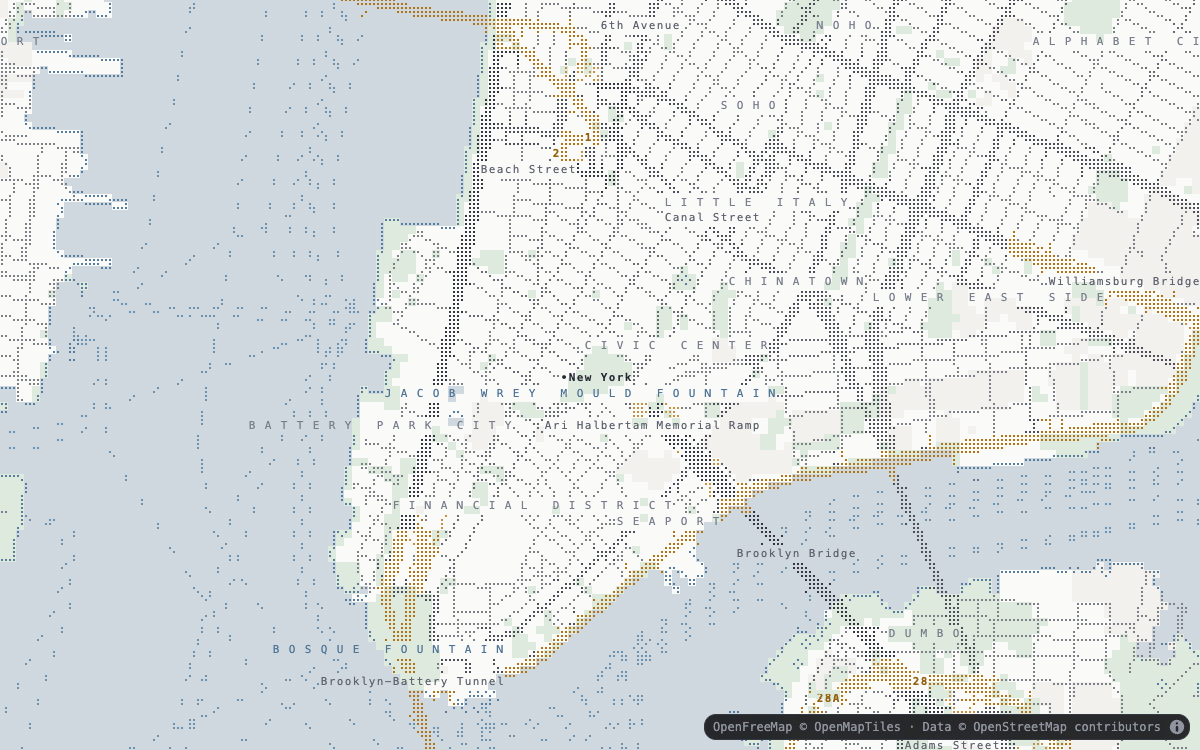The height and width of the screenshot is (750, 1200).
Task: Select the Williamsburg Bridge label
Action: pos(1123,281)
